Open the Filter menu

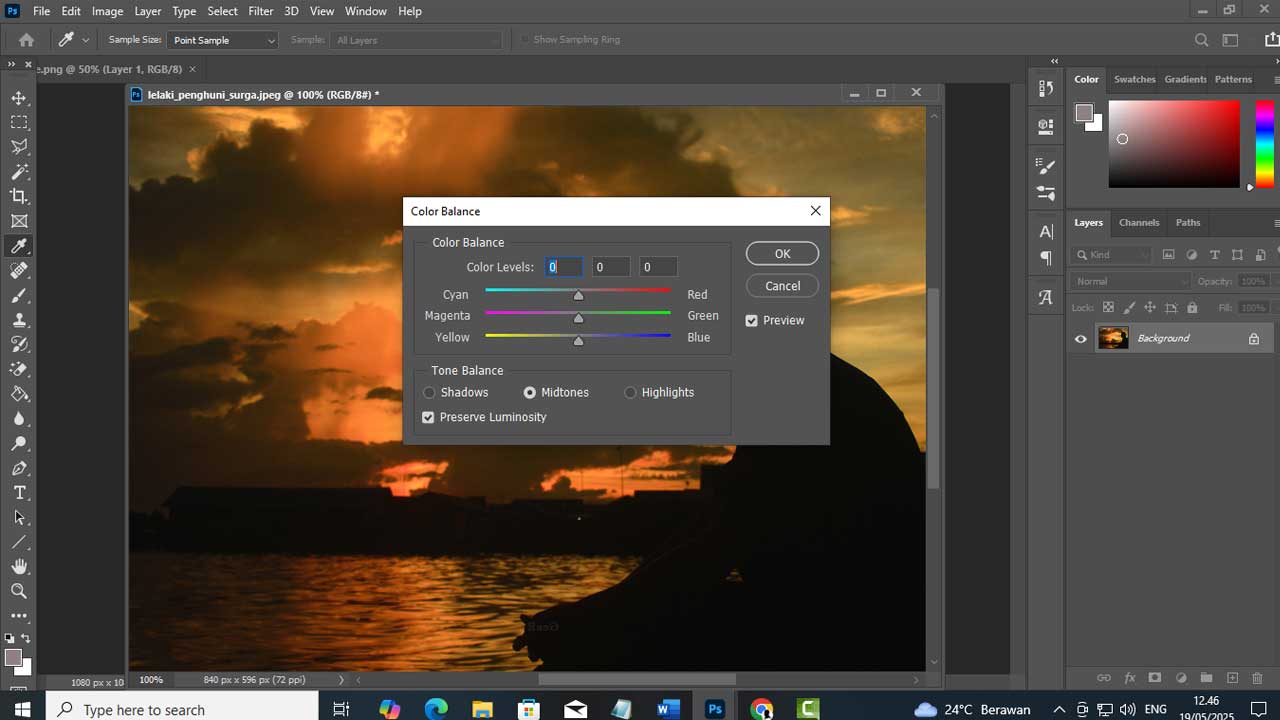[x=261, y=11]
